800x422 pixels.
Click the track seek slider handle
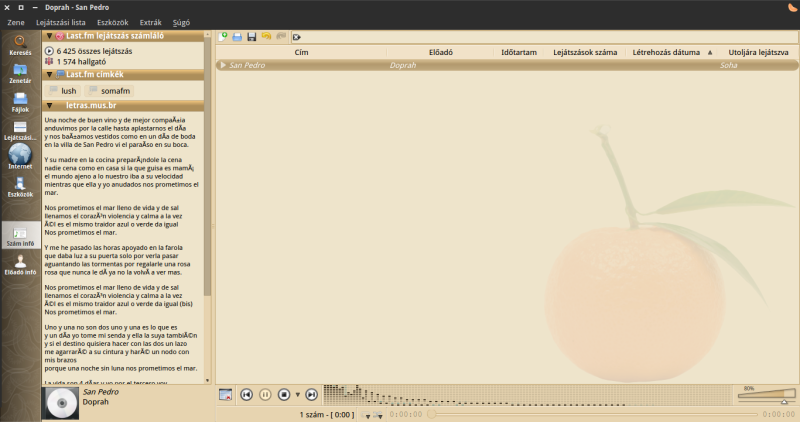click(x=432, y=414)
